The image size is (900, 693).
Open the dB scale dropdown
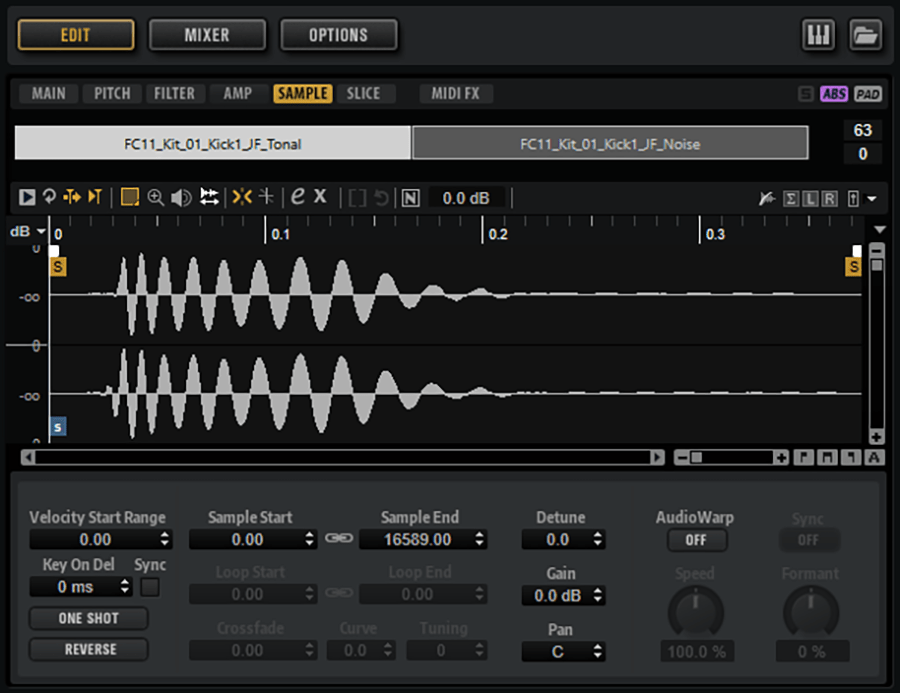tap(41, 231)
